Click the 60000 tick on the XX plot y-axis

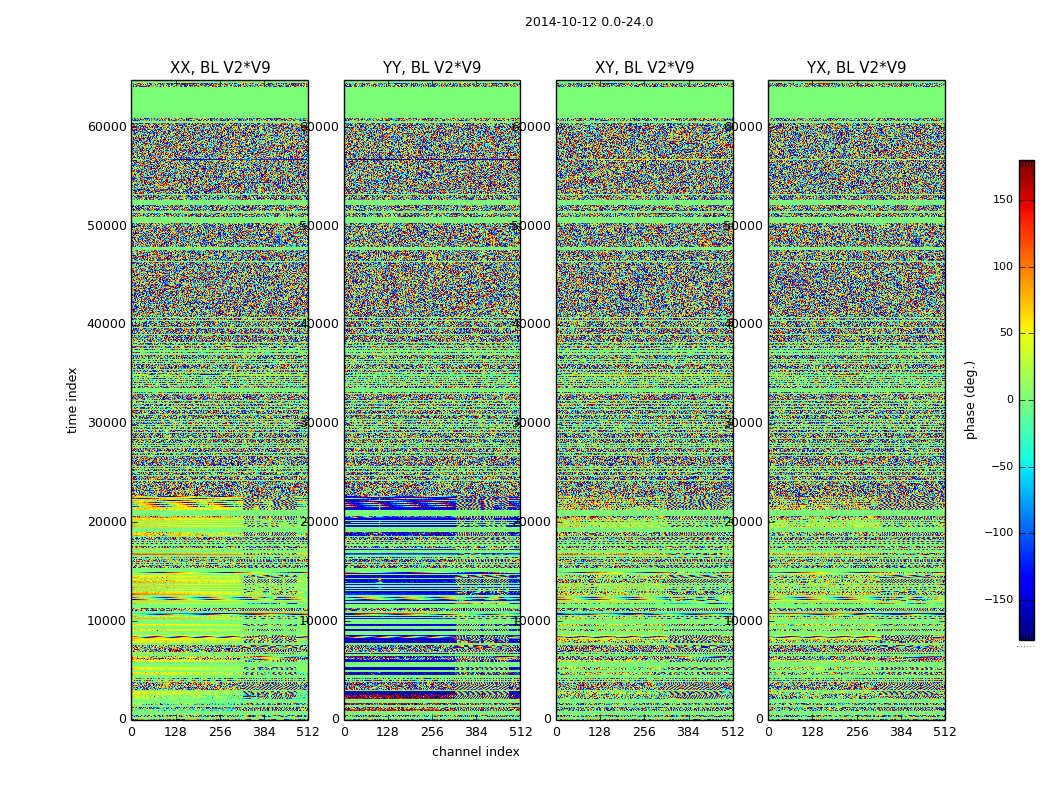click(x=108, y=127)
